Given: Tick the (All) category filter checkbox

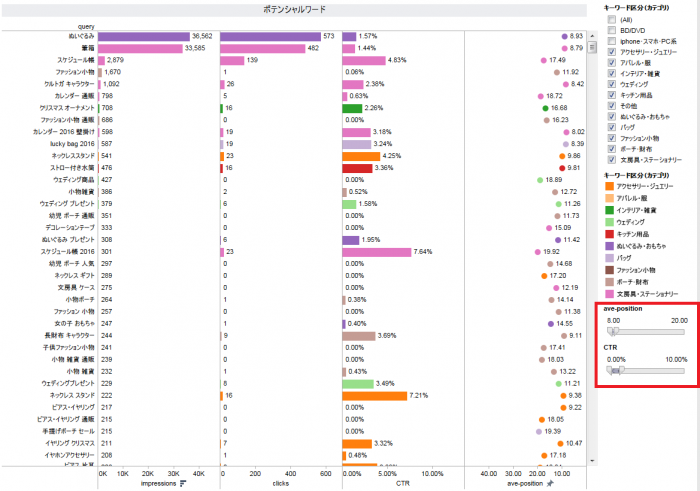Looking at the screenshot, I should pyautogui.click(x=612, y=20).
